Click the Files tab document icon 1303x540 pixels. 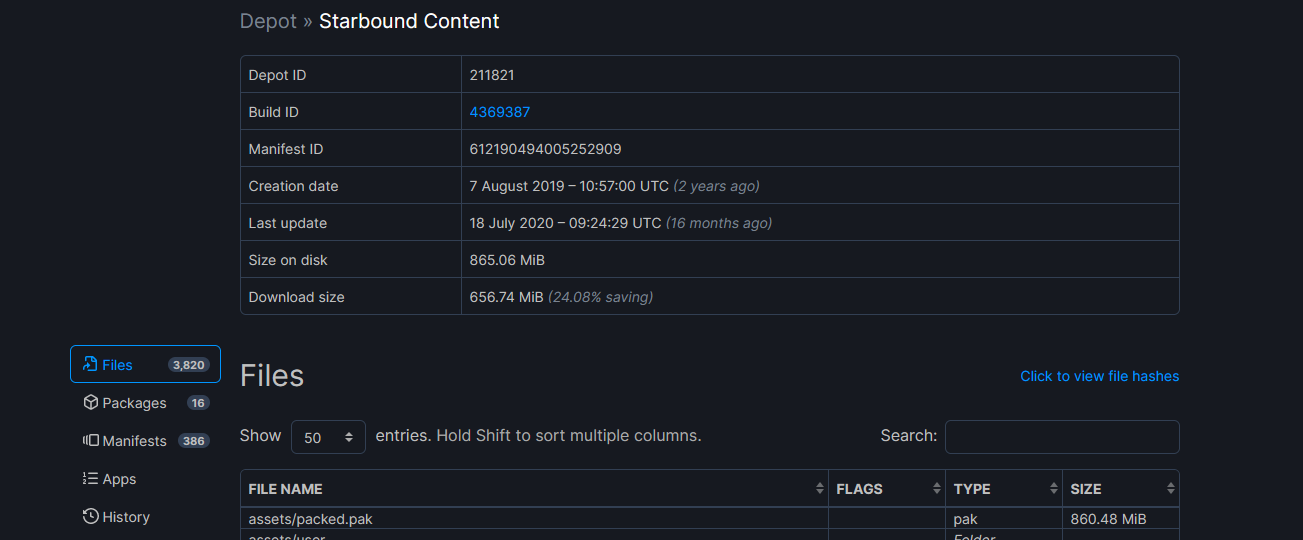point(90,365)
